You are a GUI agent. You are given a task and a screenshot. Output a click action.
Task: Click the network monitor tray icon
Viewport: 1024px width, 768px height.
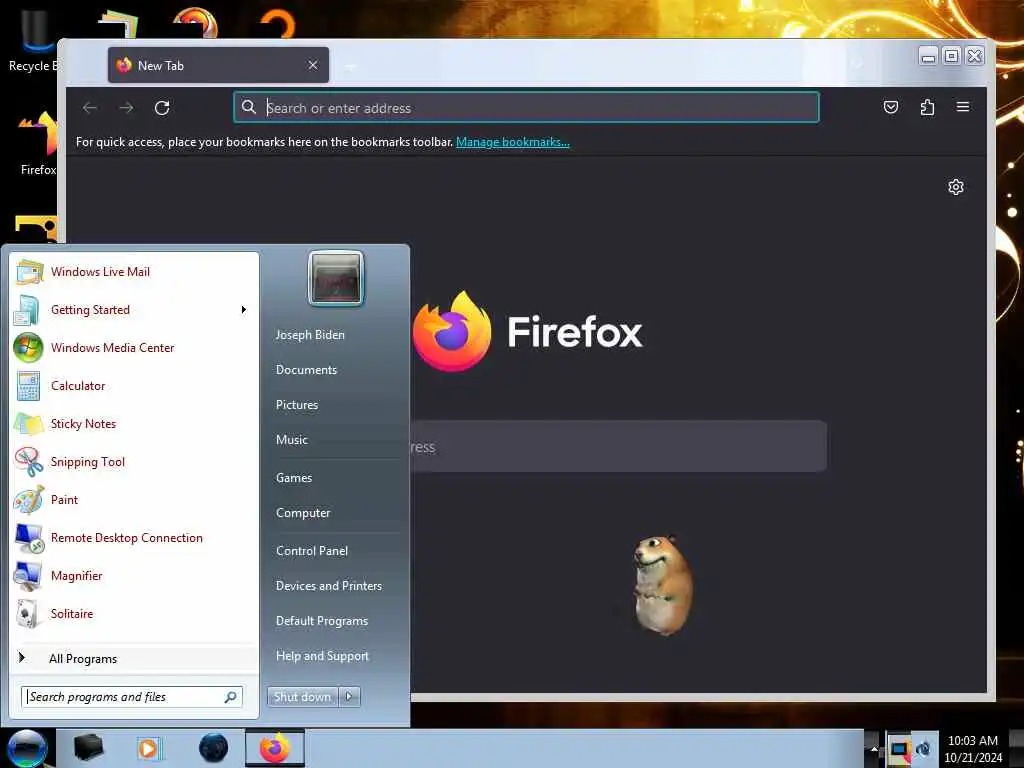899,748
